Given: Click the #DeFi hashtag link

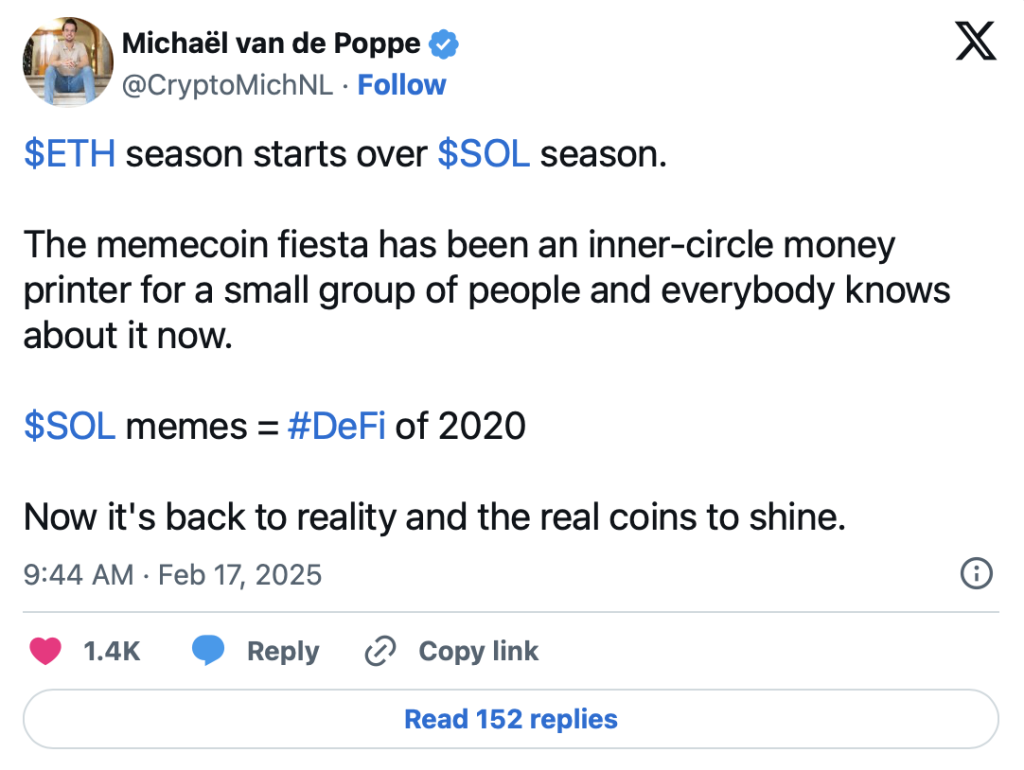Looking at the screenshot, I should (x=336, y=426).
